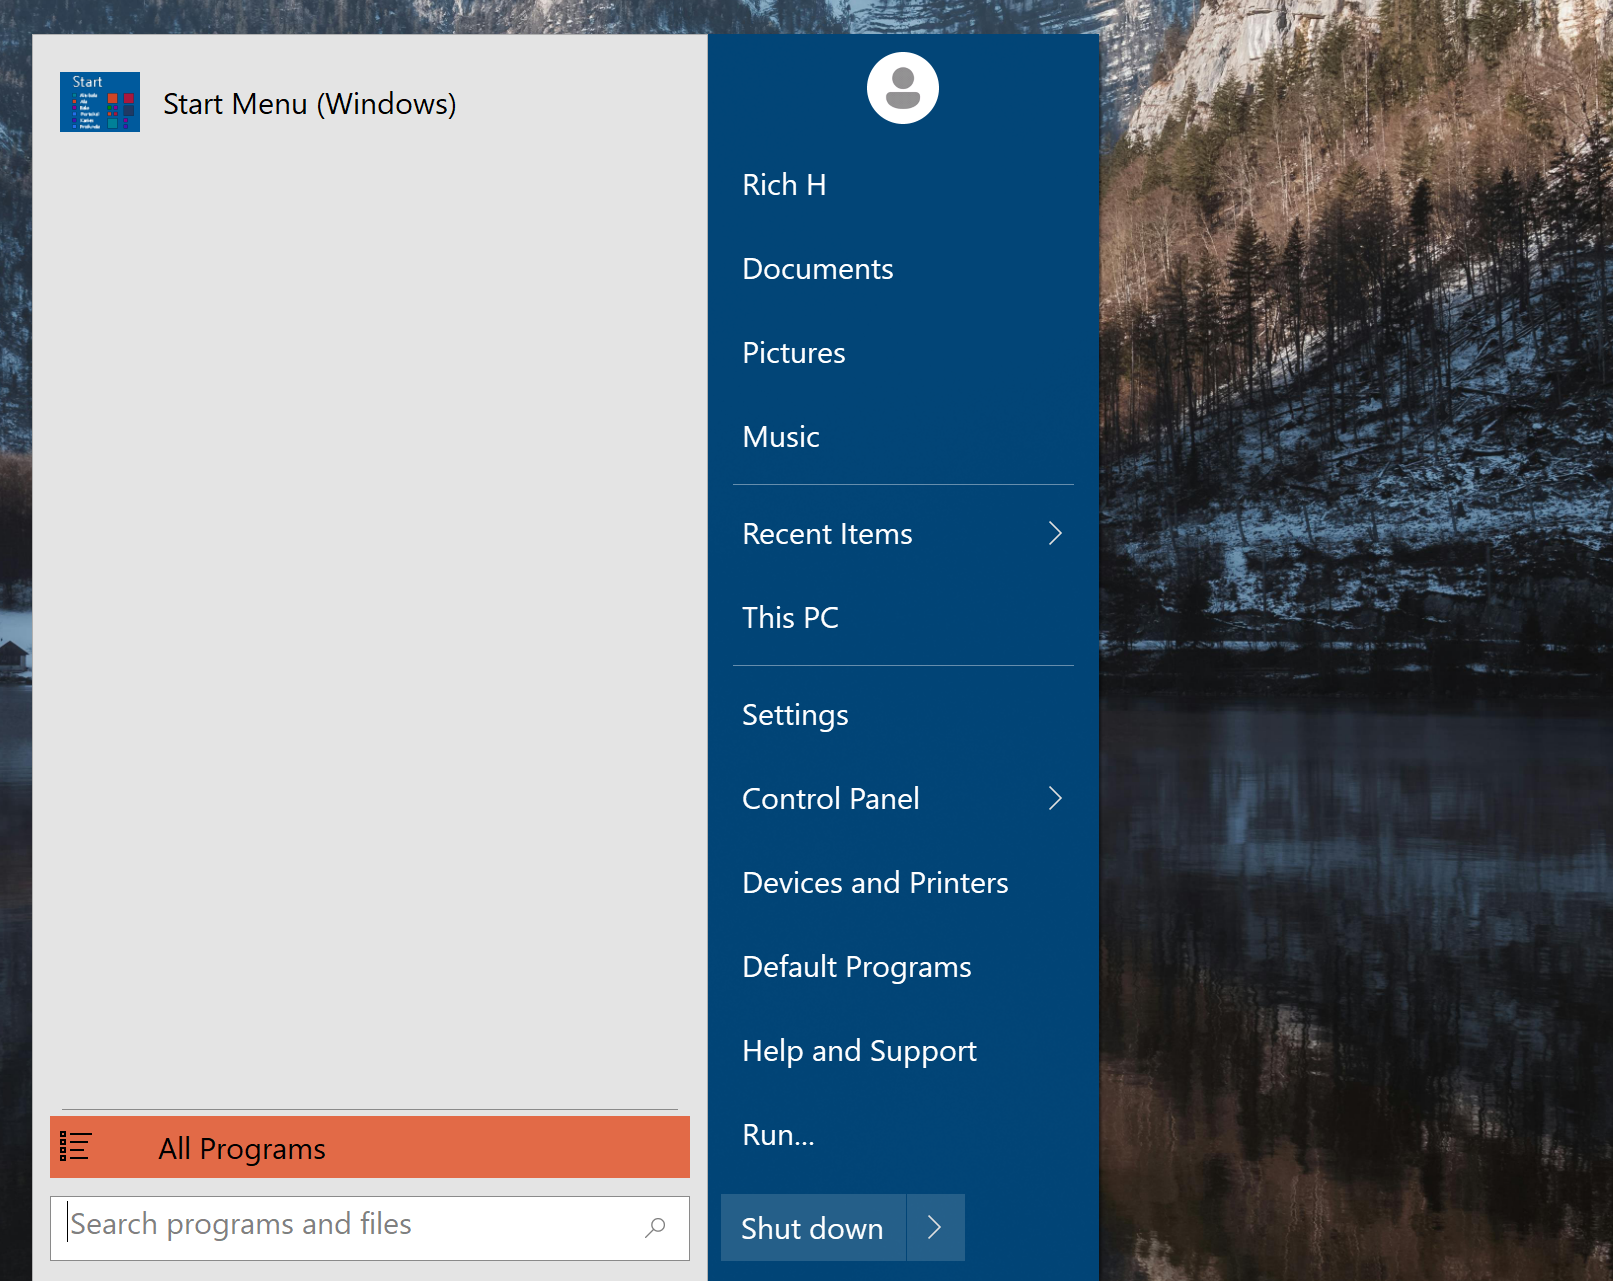Select the Start Menu (Windows) text entry
Image resolution: width=1613 pixels, height=1281 pixels.
coord(310,104)
